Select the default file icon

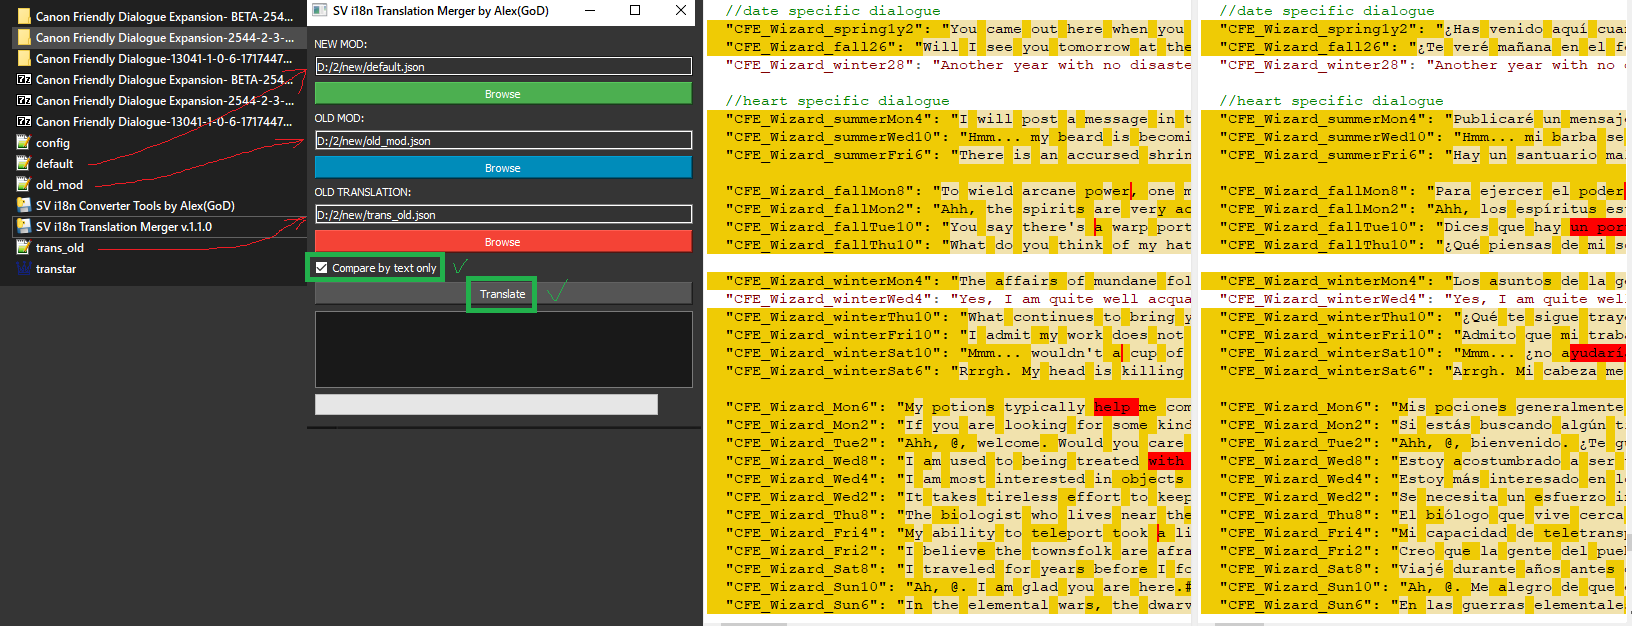(x=24, y=164)
